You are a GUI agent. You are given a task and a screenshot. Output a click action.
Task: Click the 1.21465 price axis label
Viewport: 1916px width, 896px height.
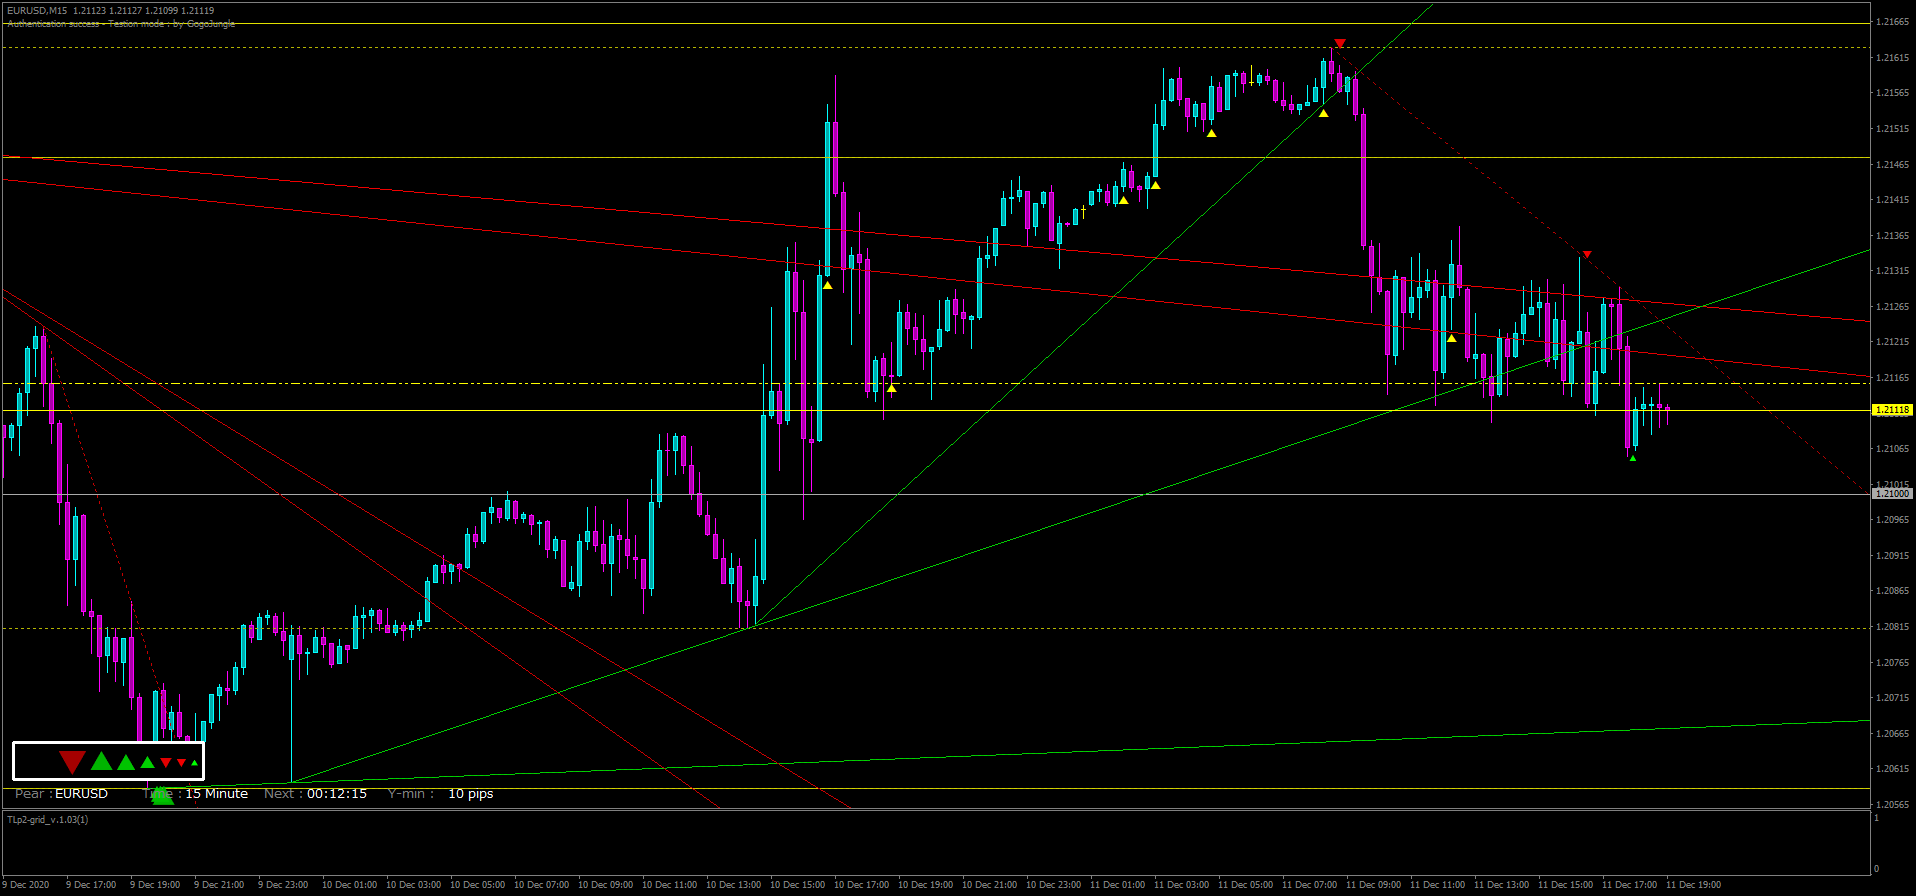coord(1893,165)
